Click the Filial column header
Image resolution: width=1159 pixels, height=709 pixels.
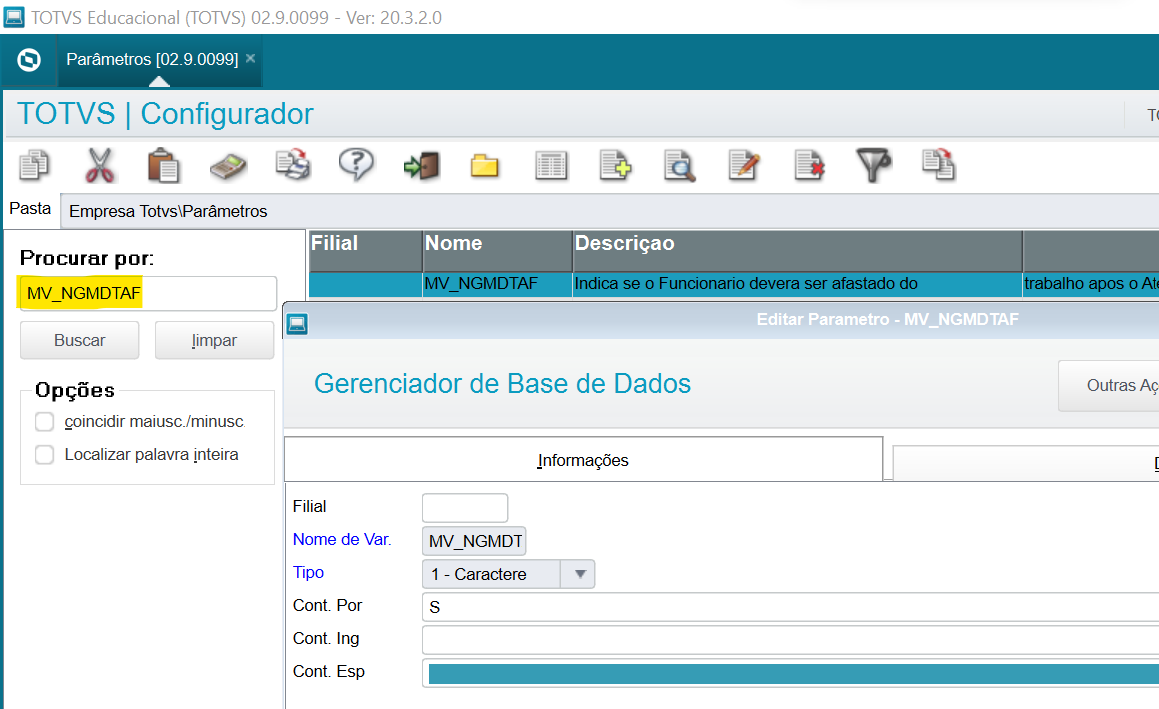coord(365,251)
